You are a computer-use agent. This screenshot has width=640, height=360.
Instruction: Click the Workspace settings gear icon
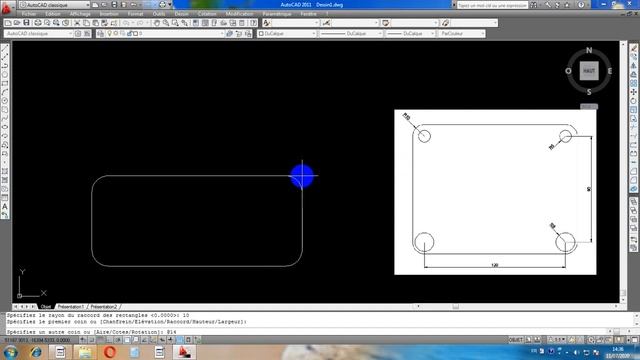pyautogui.click(x=78, y=33)
